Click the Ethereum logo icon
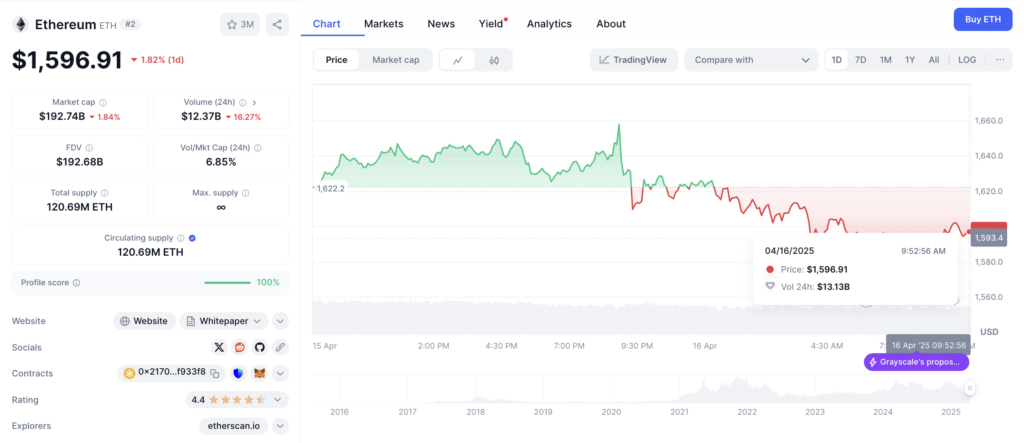 (x=21, y=25)
